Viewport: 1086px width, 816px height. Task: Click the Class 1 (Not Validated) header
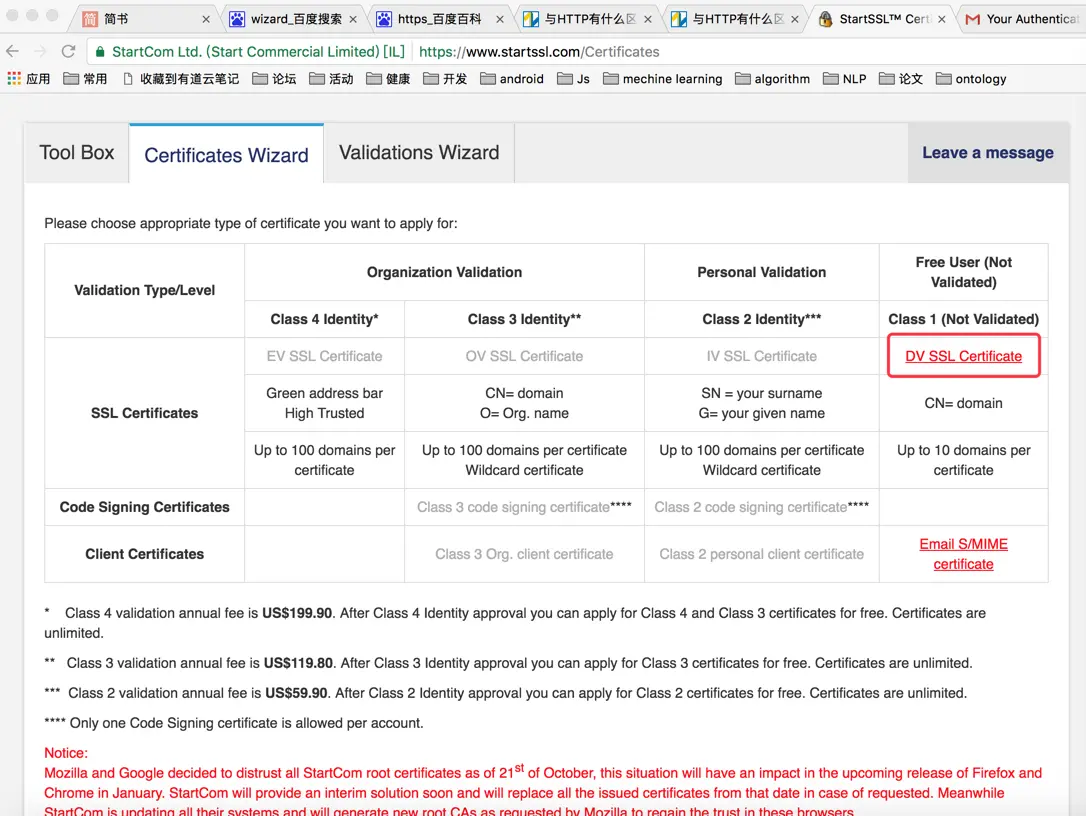[x=963, y=319]
